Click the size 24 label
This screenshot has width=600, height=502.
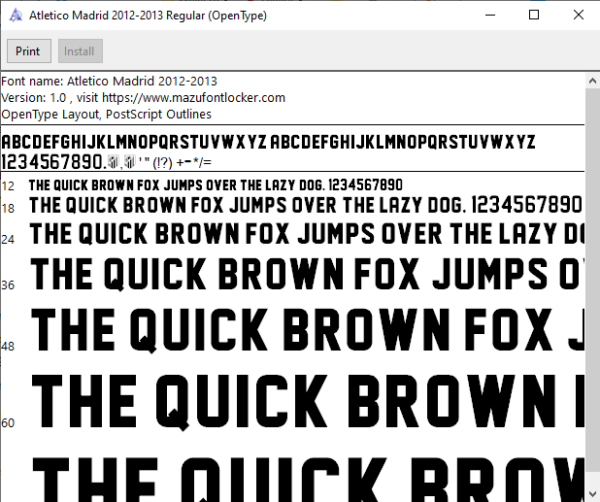[x=8, y=240]
